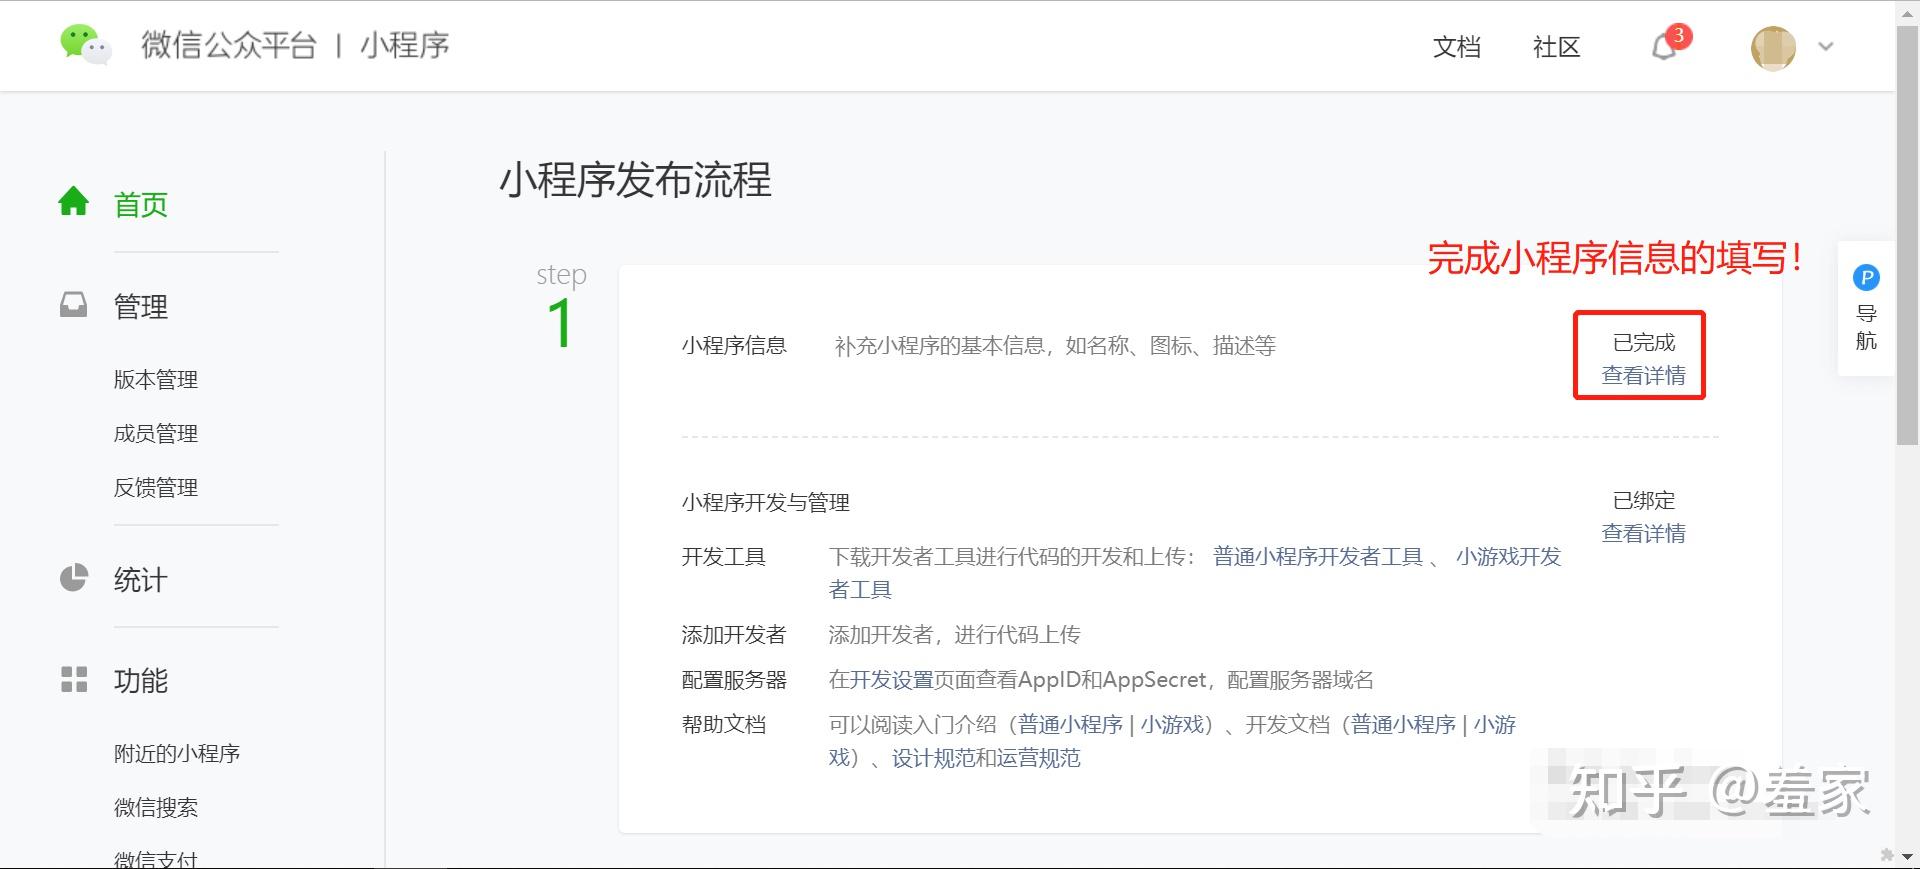Click the blue P navigation icon

coord(1866,277)
